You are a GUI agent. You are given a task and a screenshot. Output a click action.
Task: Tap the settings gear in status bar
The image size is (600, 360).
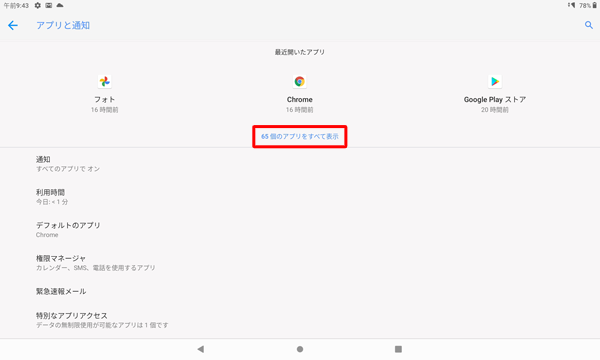click(x=38, y=5)
